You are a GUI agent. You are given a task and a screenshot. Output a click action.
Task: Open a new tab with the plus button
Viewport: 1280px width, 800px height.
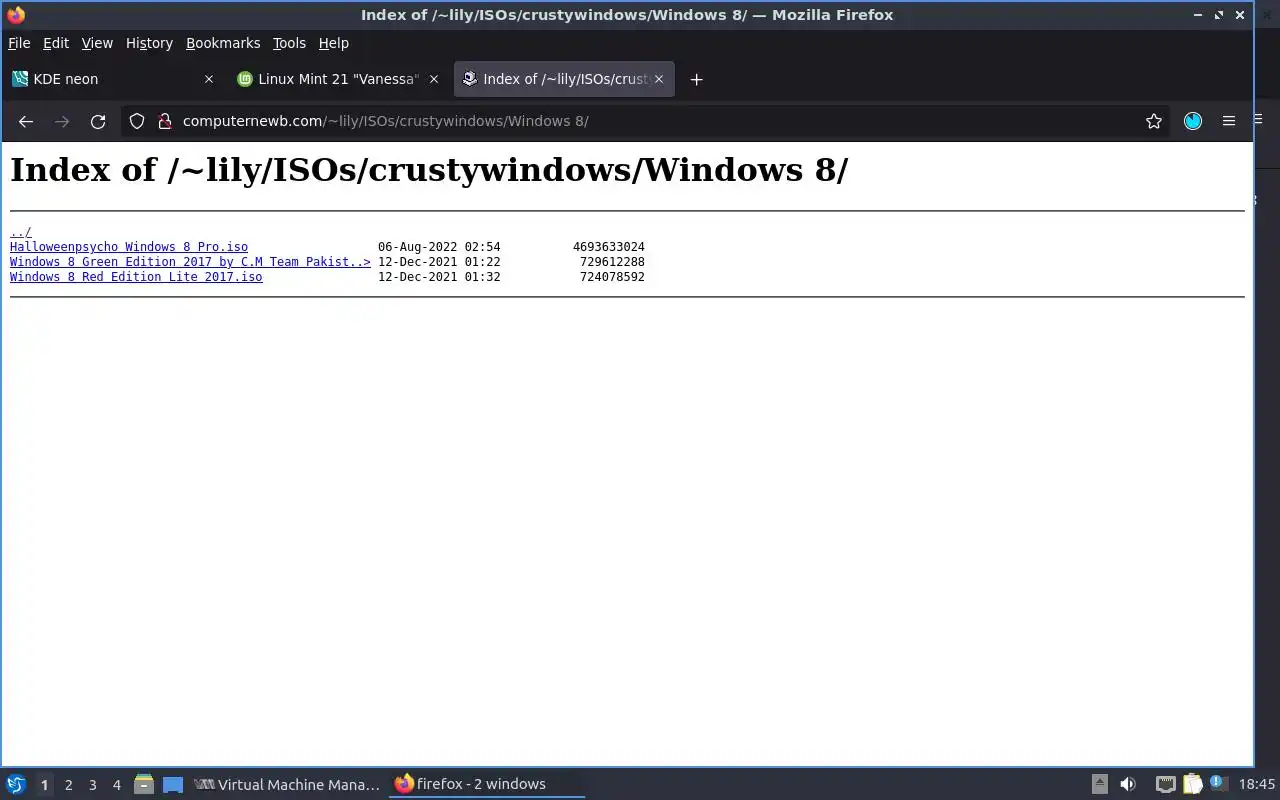pyautogui.click(x=697, y=79)
